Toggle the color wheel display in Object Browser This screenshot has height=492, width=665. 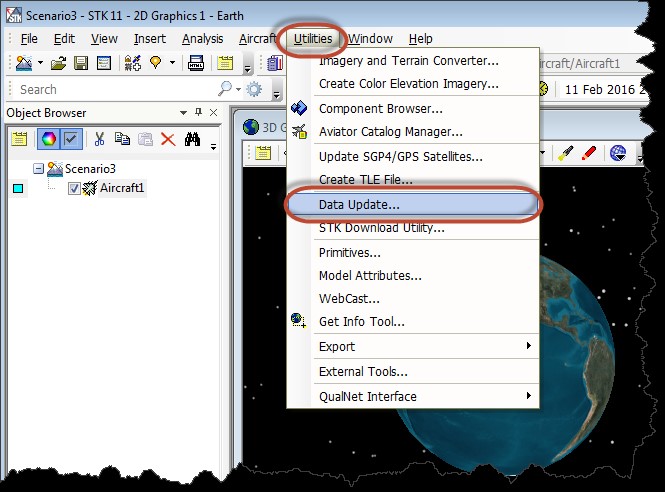(48, 139)
